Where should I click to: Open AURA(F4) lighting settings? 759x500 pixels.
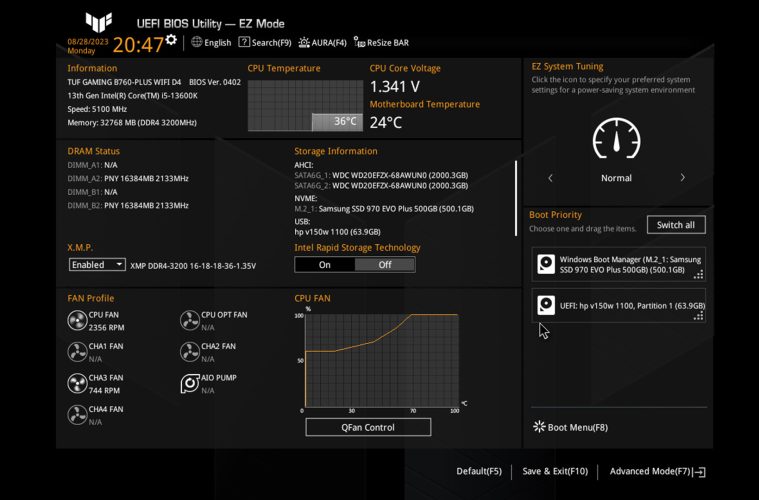pyautogui.click(x=322, y=43)
